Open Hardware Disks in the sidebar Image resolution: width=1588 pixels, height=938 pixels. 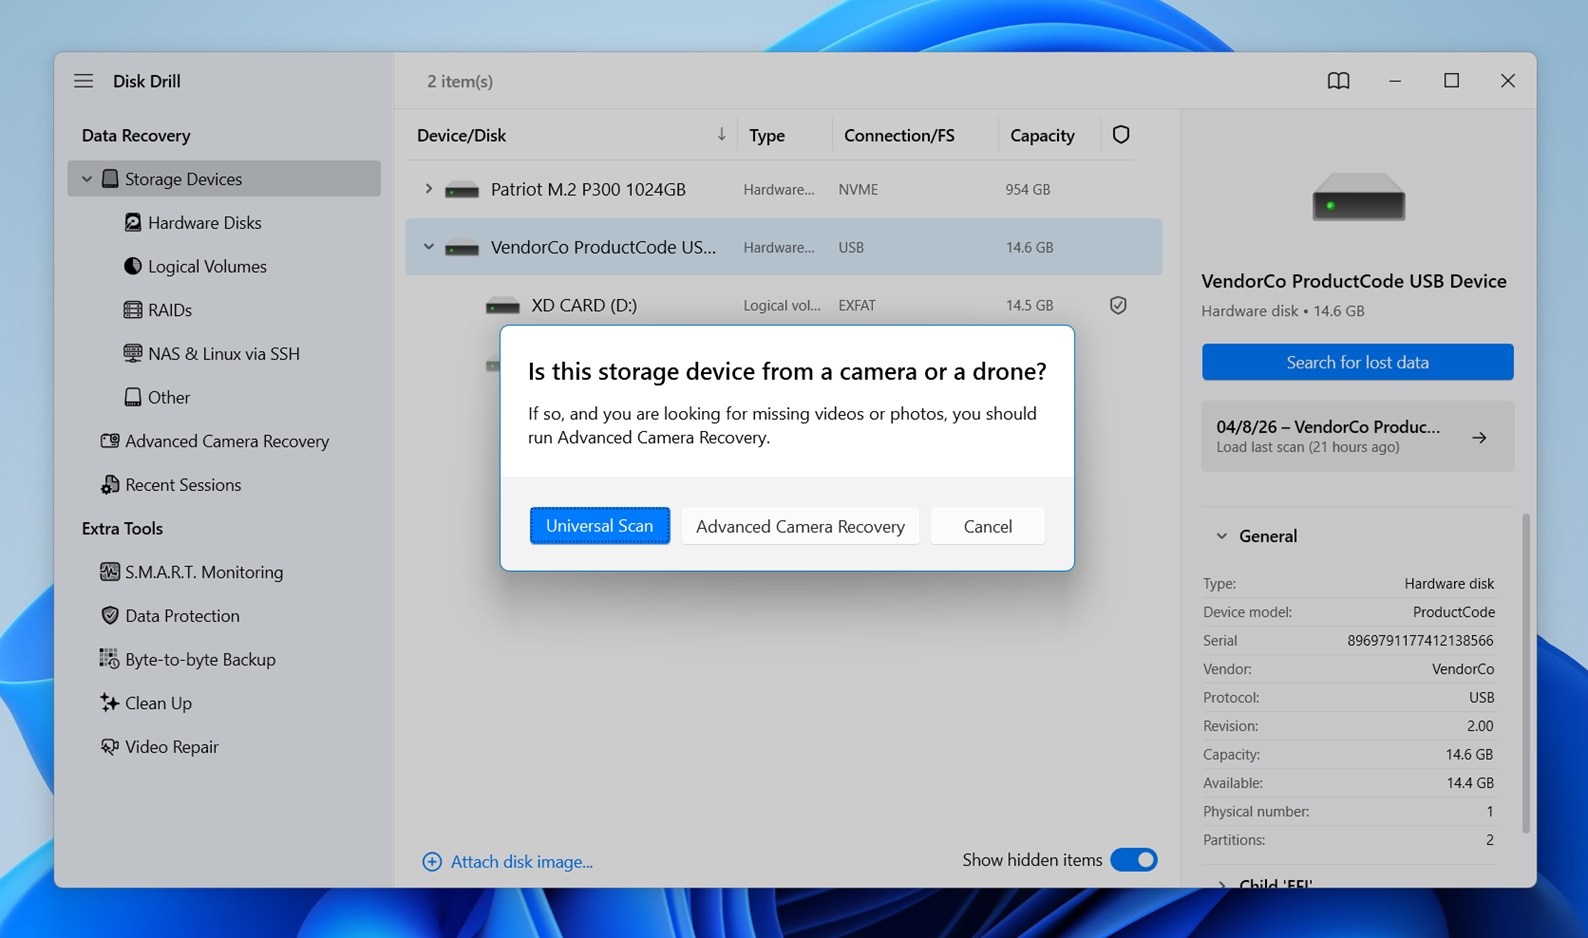204,222
